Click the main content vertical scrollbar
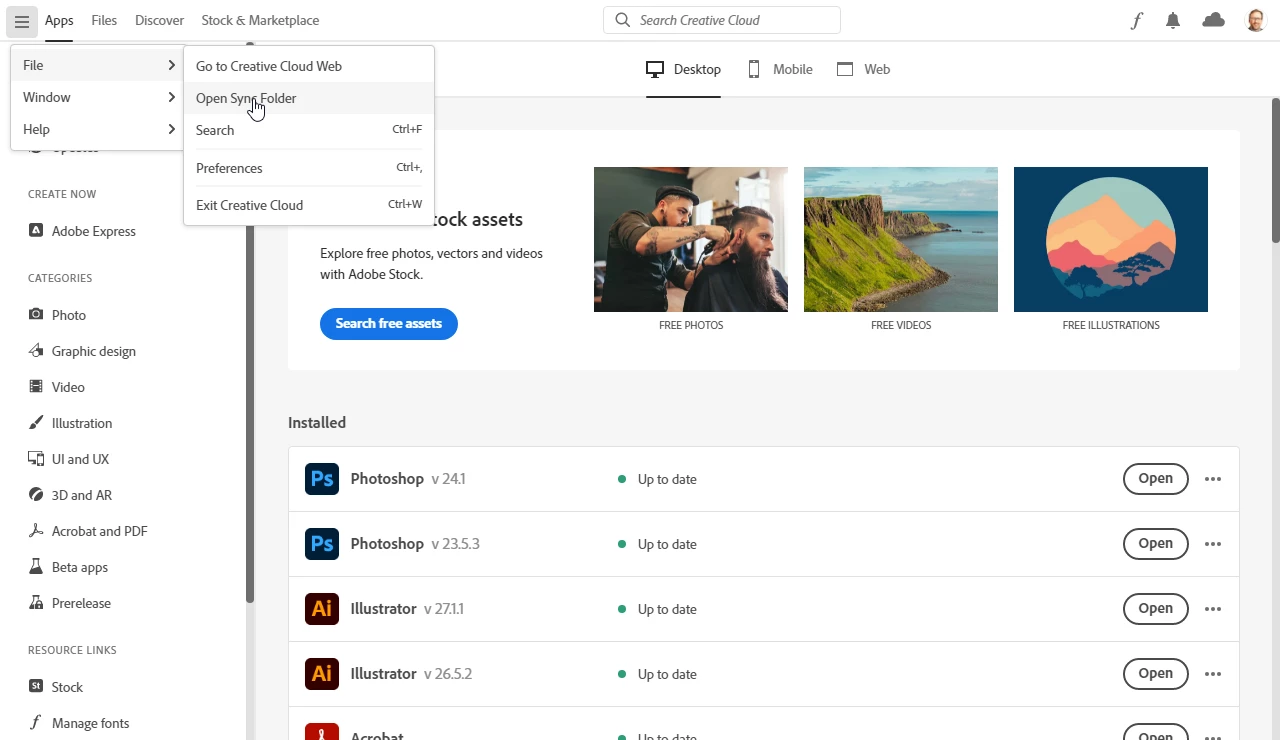The image size is (1280, 740). pos(1276,170)
